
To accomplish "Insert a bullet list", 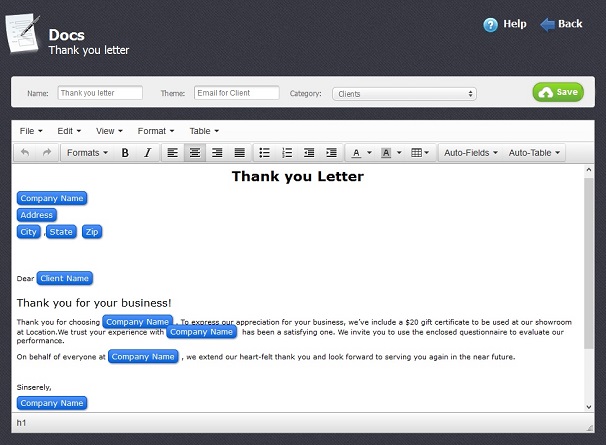I will point(264,153).
